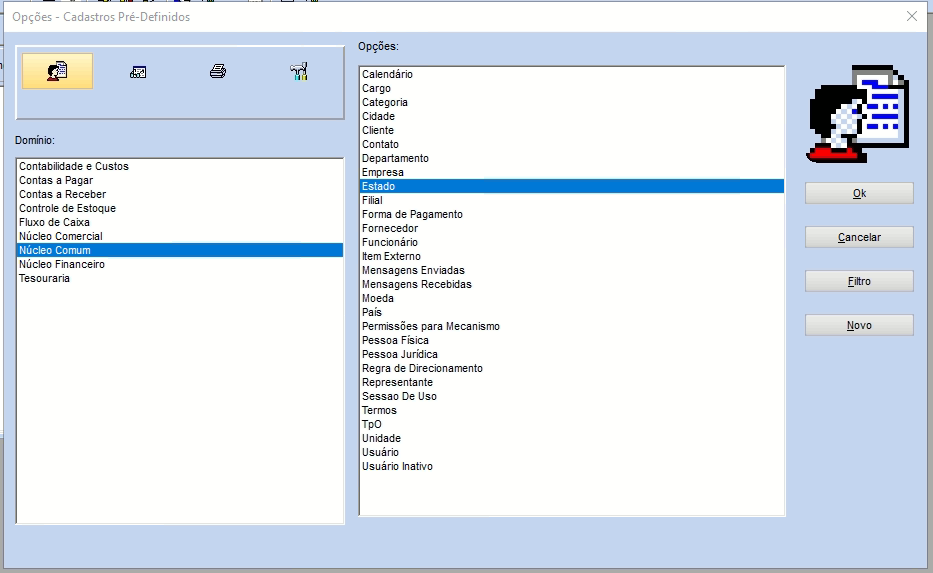Select the highlighted Núcleo Comum domain
933x573 pixels.
(x=180, y=251)
